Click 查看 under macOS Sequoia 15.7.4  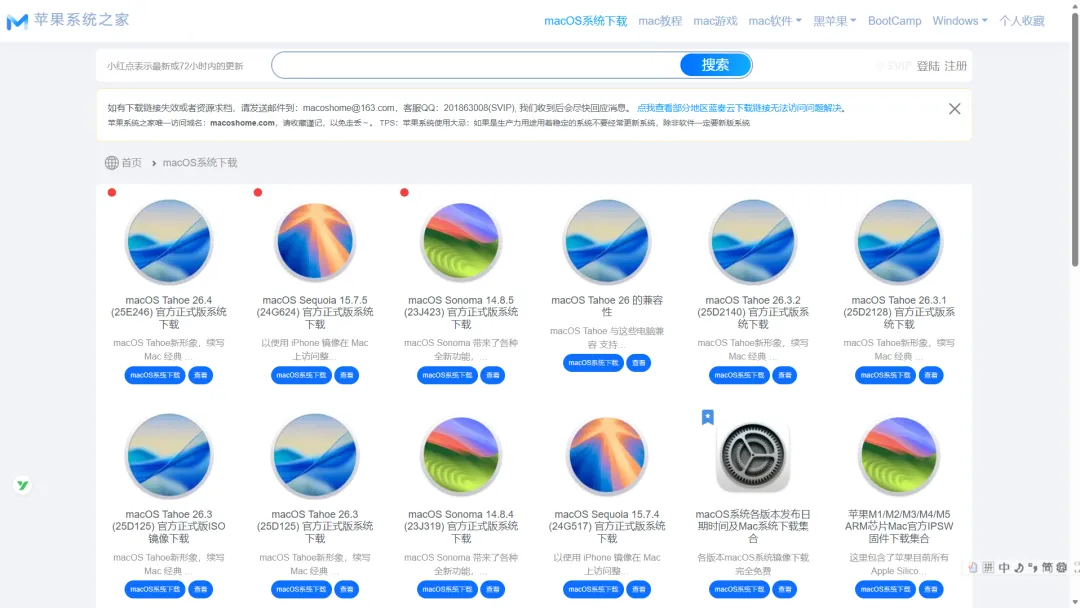pyautogui.click(x=638, y=589)
